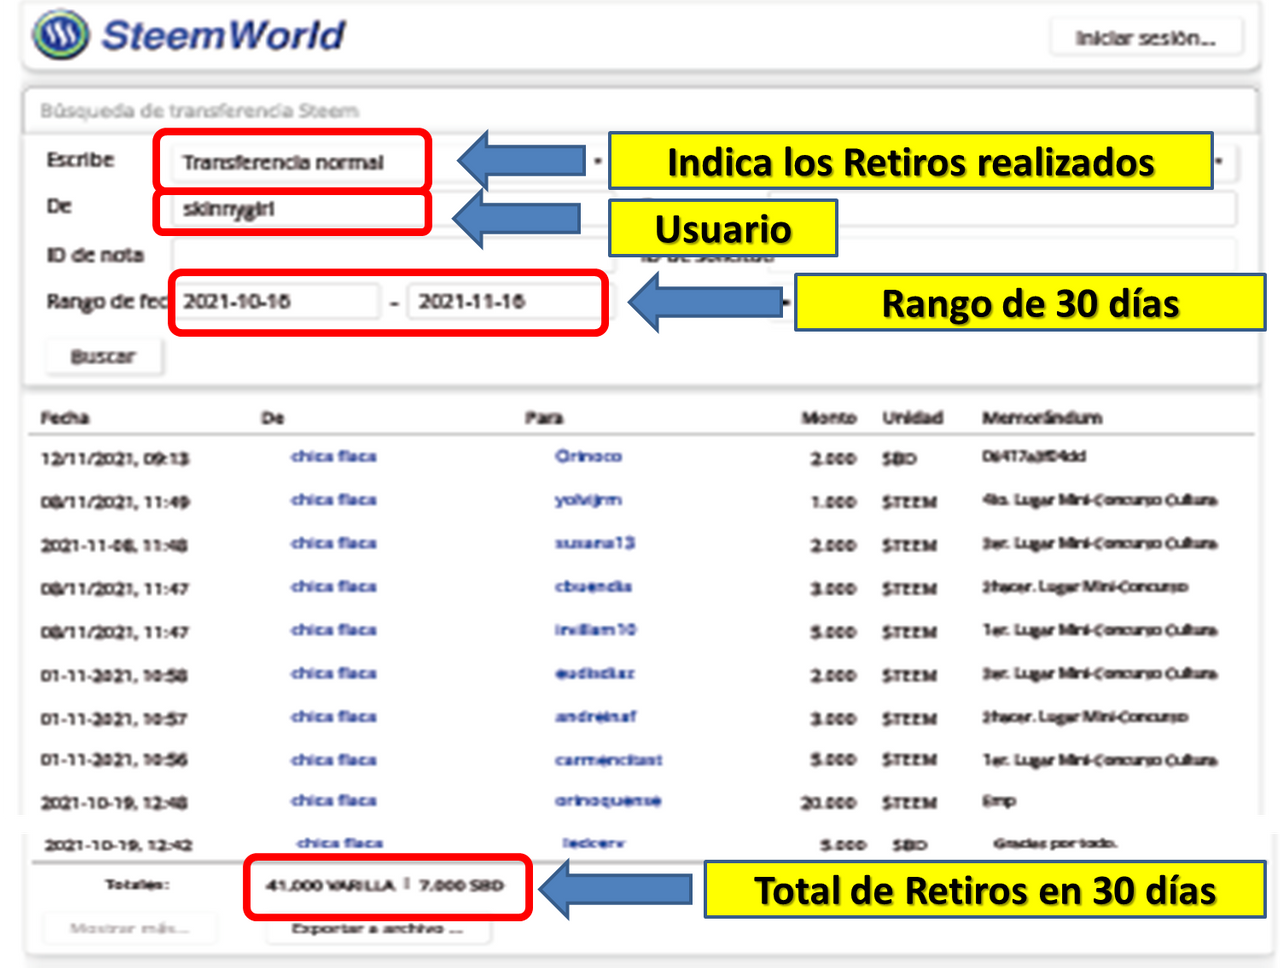
Task: Open recipient link andreinaf
Action: click(596, 716)
